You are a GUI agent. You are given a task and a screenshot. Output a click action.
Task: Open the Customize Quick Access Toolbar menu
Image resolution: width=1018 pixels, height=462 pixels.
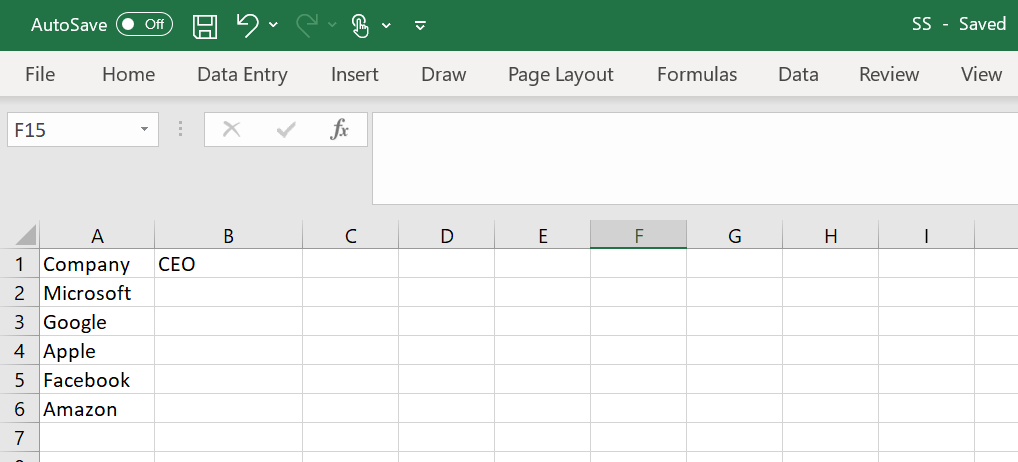(420, 25)
